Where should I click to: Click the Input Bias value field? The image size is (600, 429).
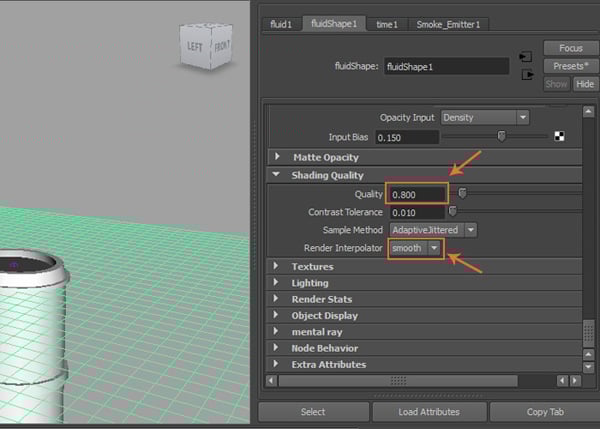click(407, 137)
